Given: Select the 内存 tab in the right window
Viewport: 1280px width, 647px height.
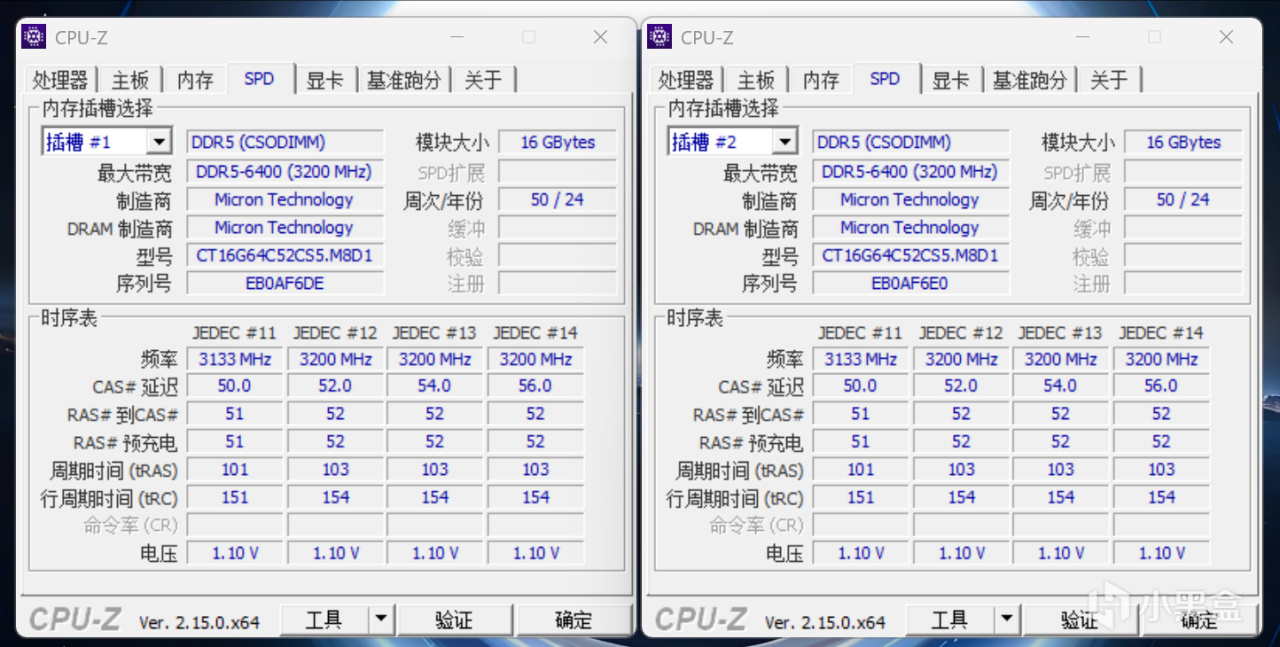Looking at the screenshot, I should (x=821, y=80).
